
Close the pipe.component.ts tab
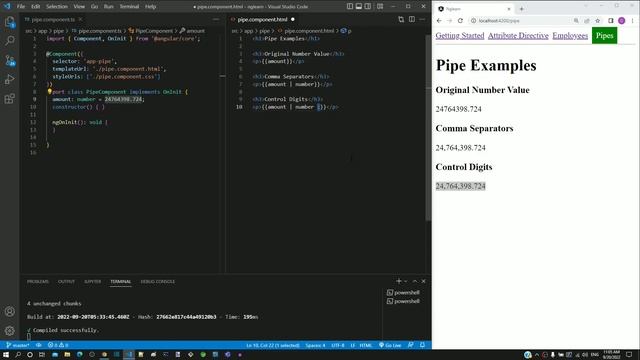(x=80, y=19)
